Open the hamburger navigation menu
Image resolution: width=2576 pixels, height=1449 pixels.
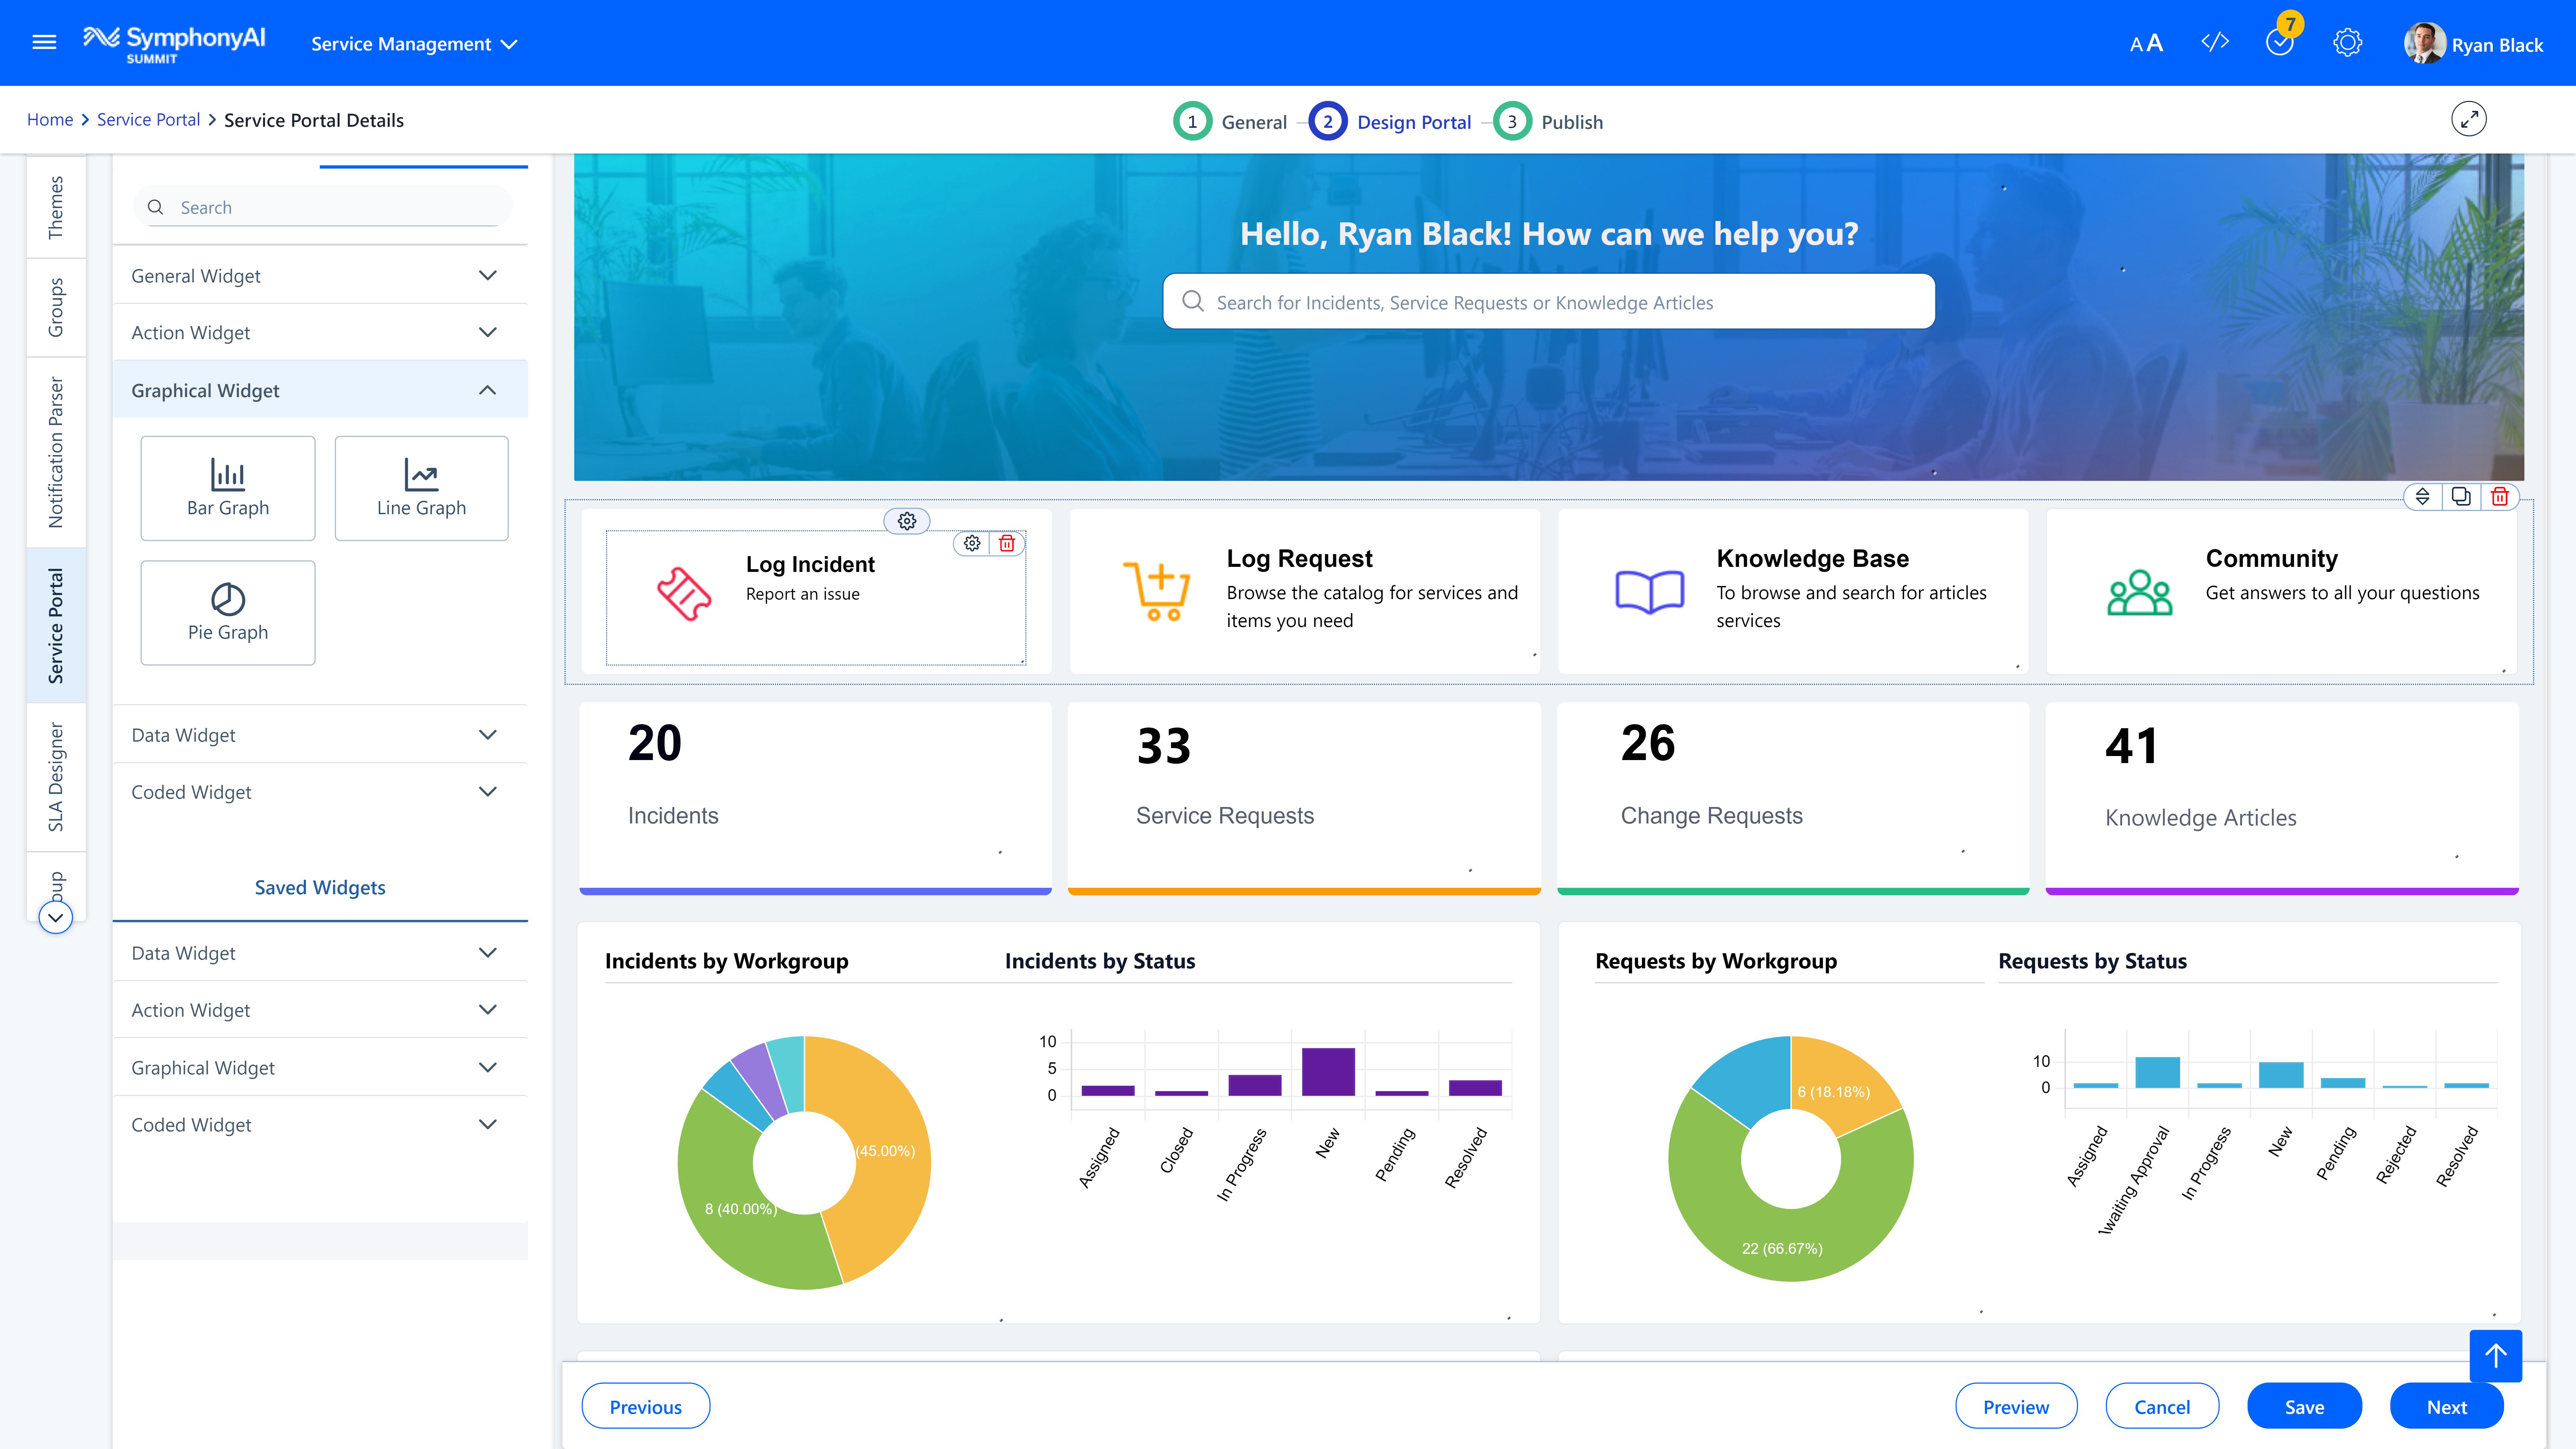click(44, 42)
